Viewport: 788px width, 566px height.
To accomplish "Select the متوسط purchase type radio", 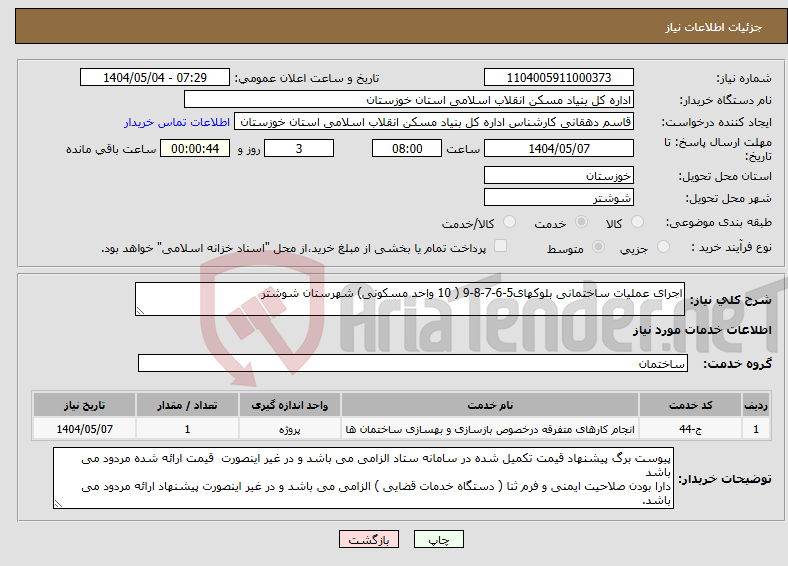I will click(598, 246).
